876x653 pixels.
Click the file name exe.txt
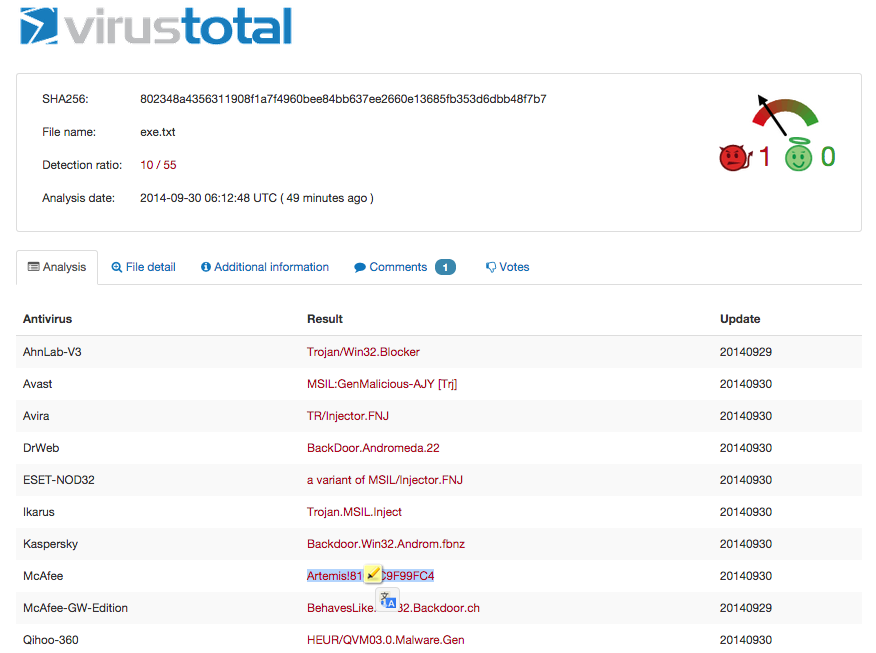[158, 132]
